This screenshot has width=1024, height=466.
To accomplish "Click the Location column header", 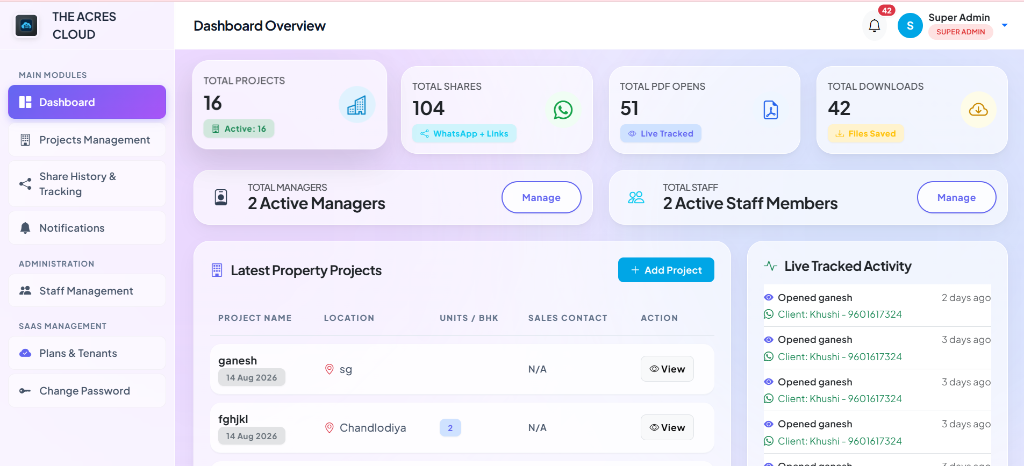I will click(x=349, y=318).
